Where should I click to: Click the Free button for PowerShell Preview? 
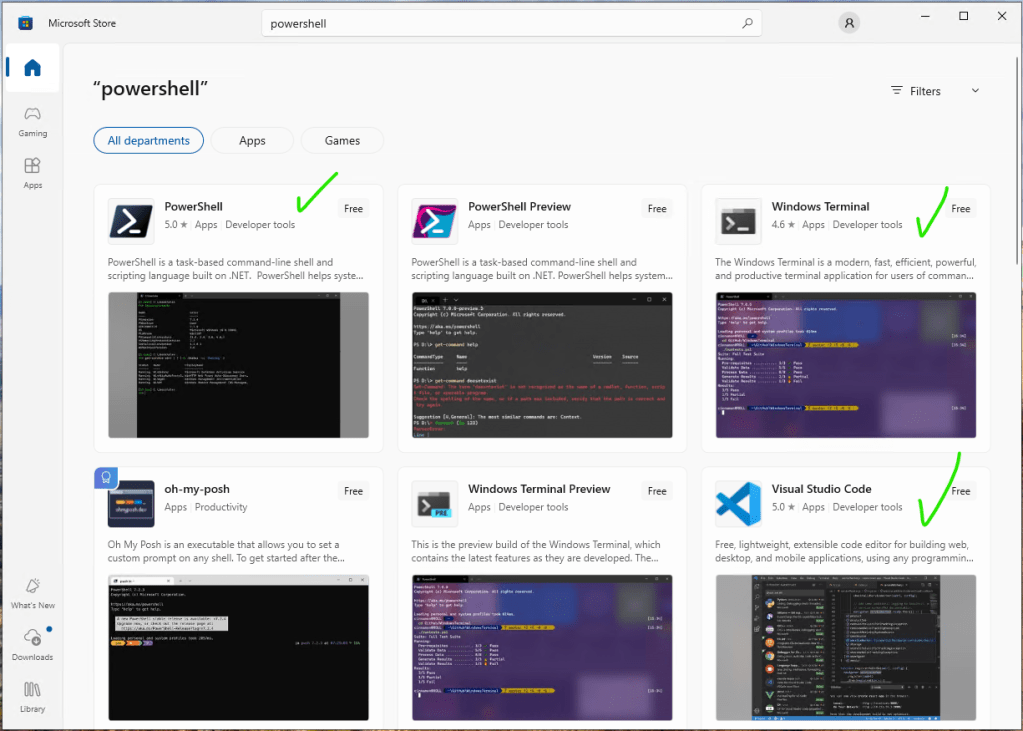point(656,209)
